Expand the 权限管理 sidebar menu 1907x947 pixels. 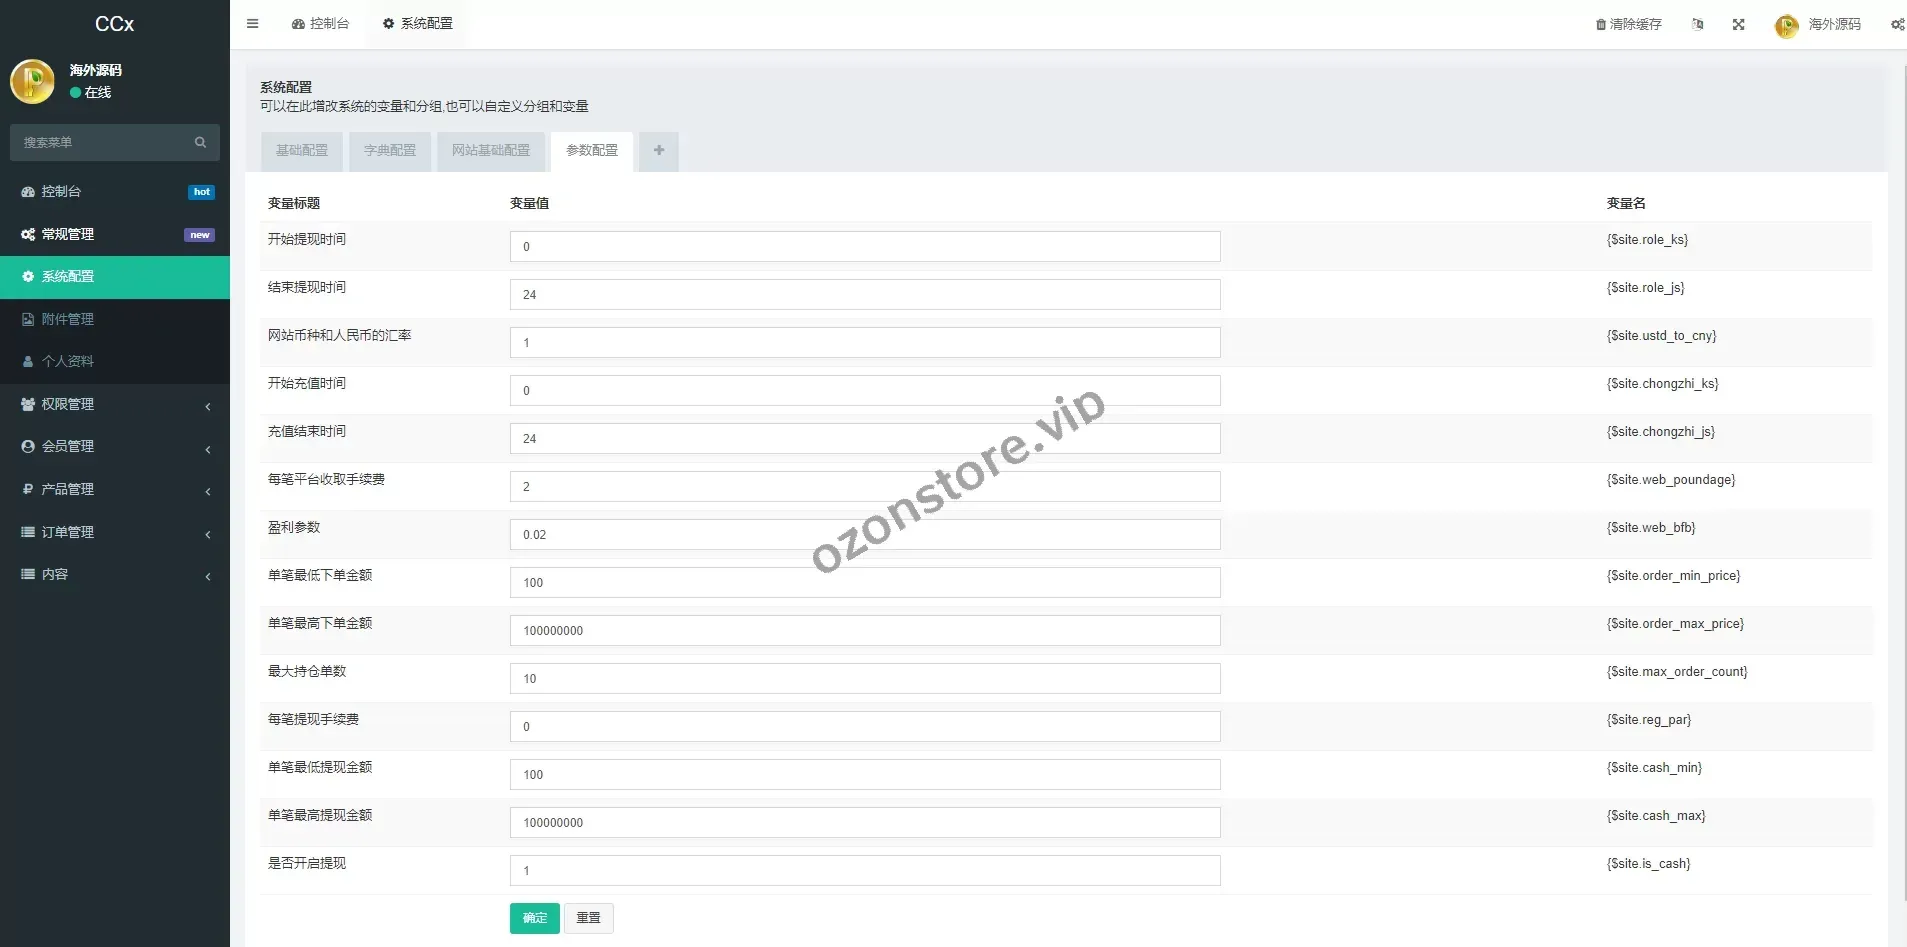[115, 404]
